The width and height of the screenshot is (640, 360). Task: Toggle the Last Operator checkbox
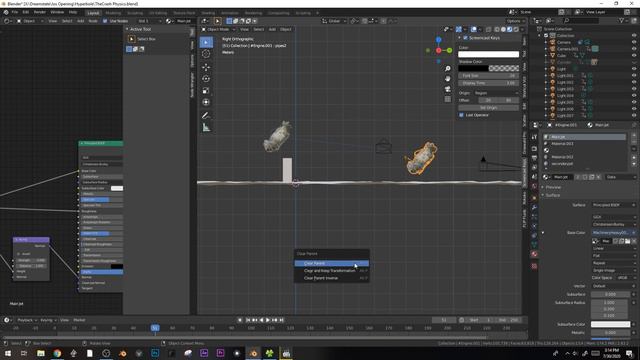461,115
